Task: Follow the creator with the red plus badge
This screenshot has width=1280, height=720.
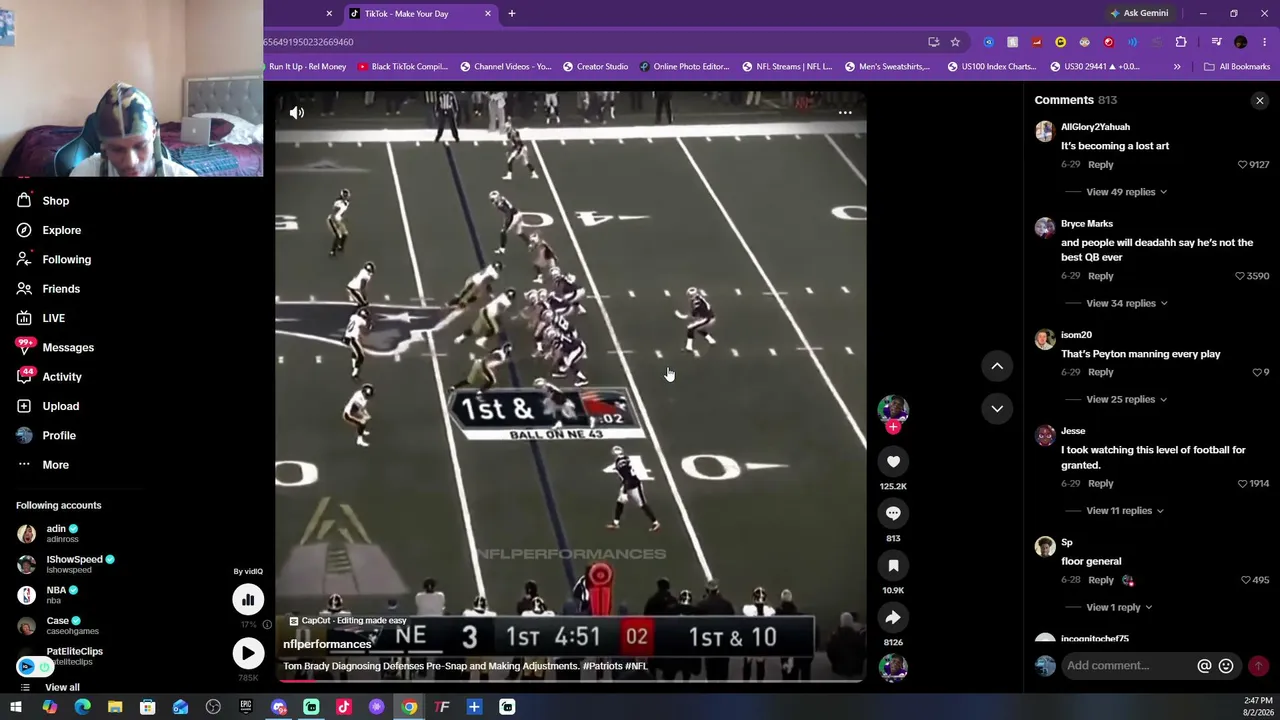Action: tap(893, 427)
